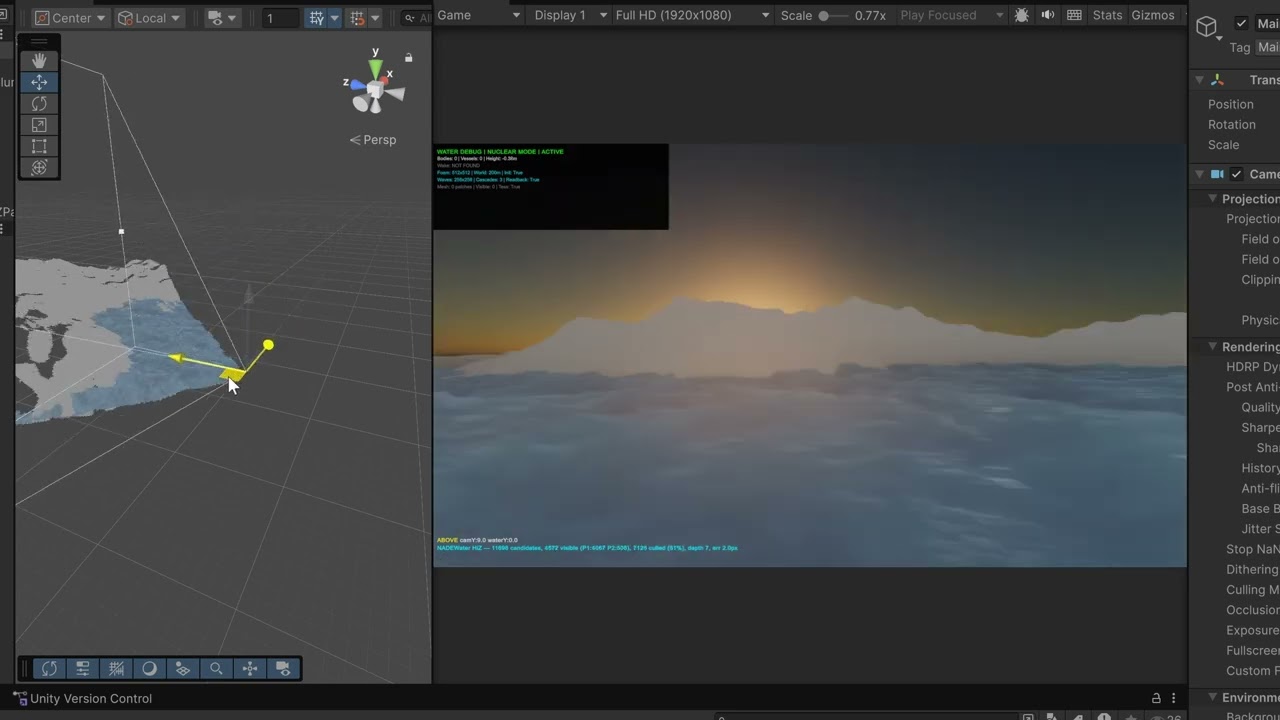
Task: Adjust the Game view Scale slider
Action: coord(834,15)
